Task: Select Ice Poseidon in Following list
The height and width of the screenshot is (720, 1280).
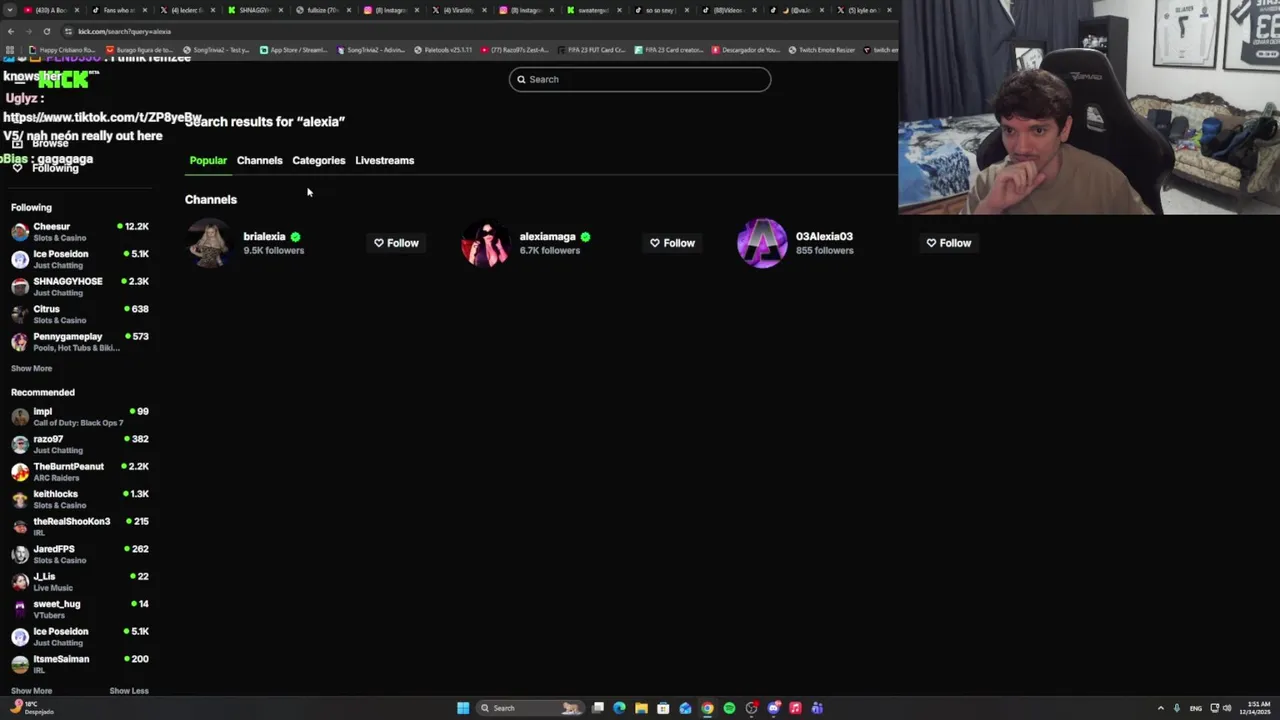Action: click(80, 259)
